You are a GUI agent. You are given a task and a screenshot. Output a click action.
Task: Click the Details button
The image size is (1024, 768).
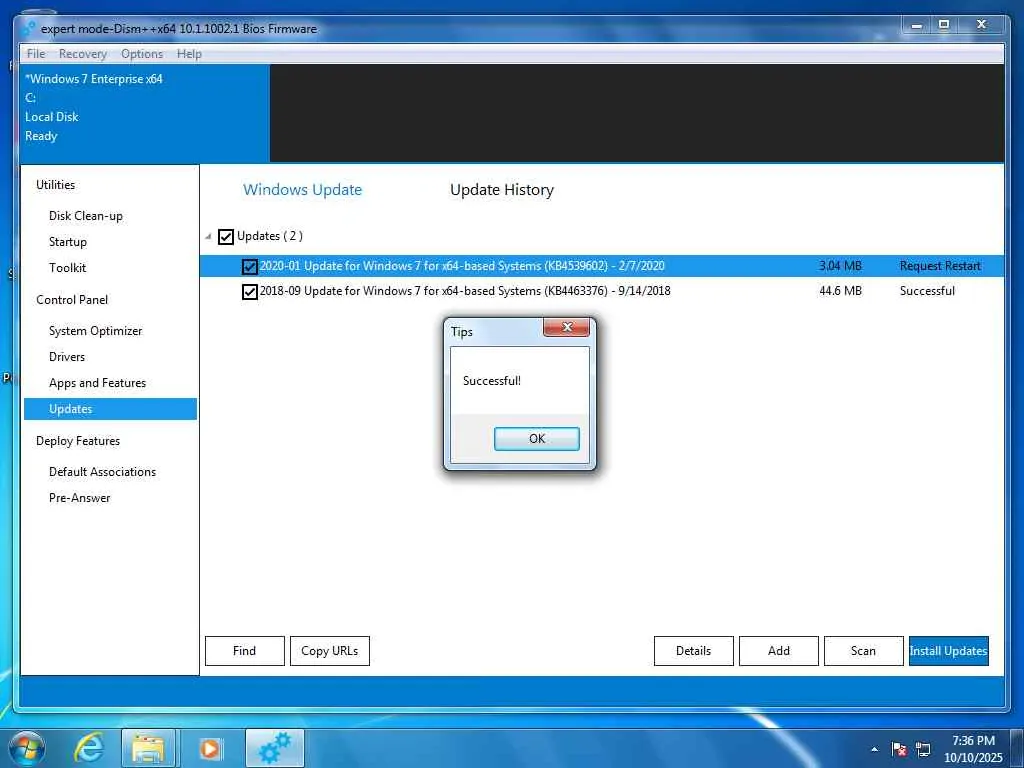tap(694, 651)
